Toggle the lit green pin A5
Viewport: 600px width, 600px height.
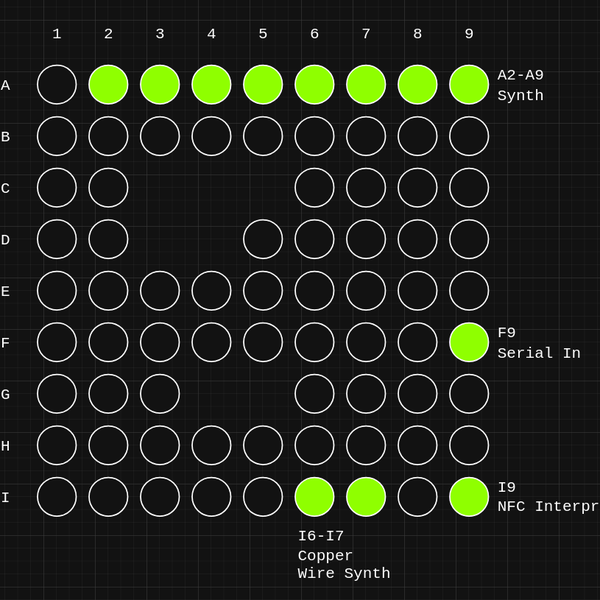point(263,85)
